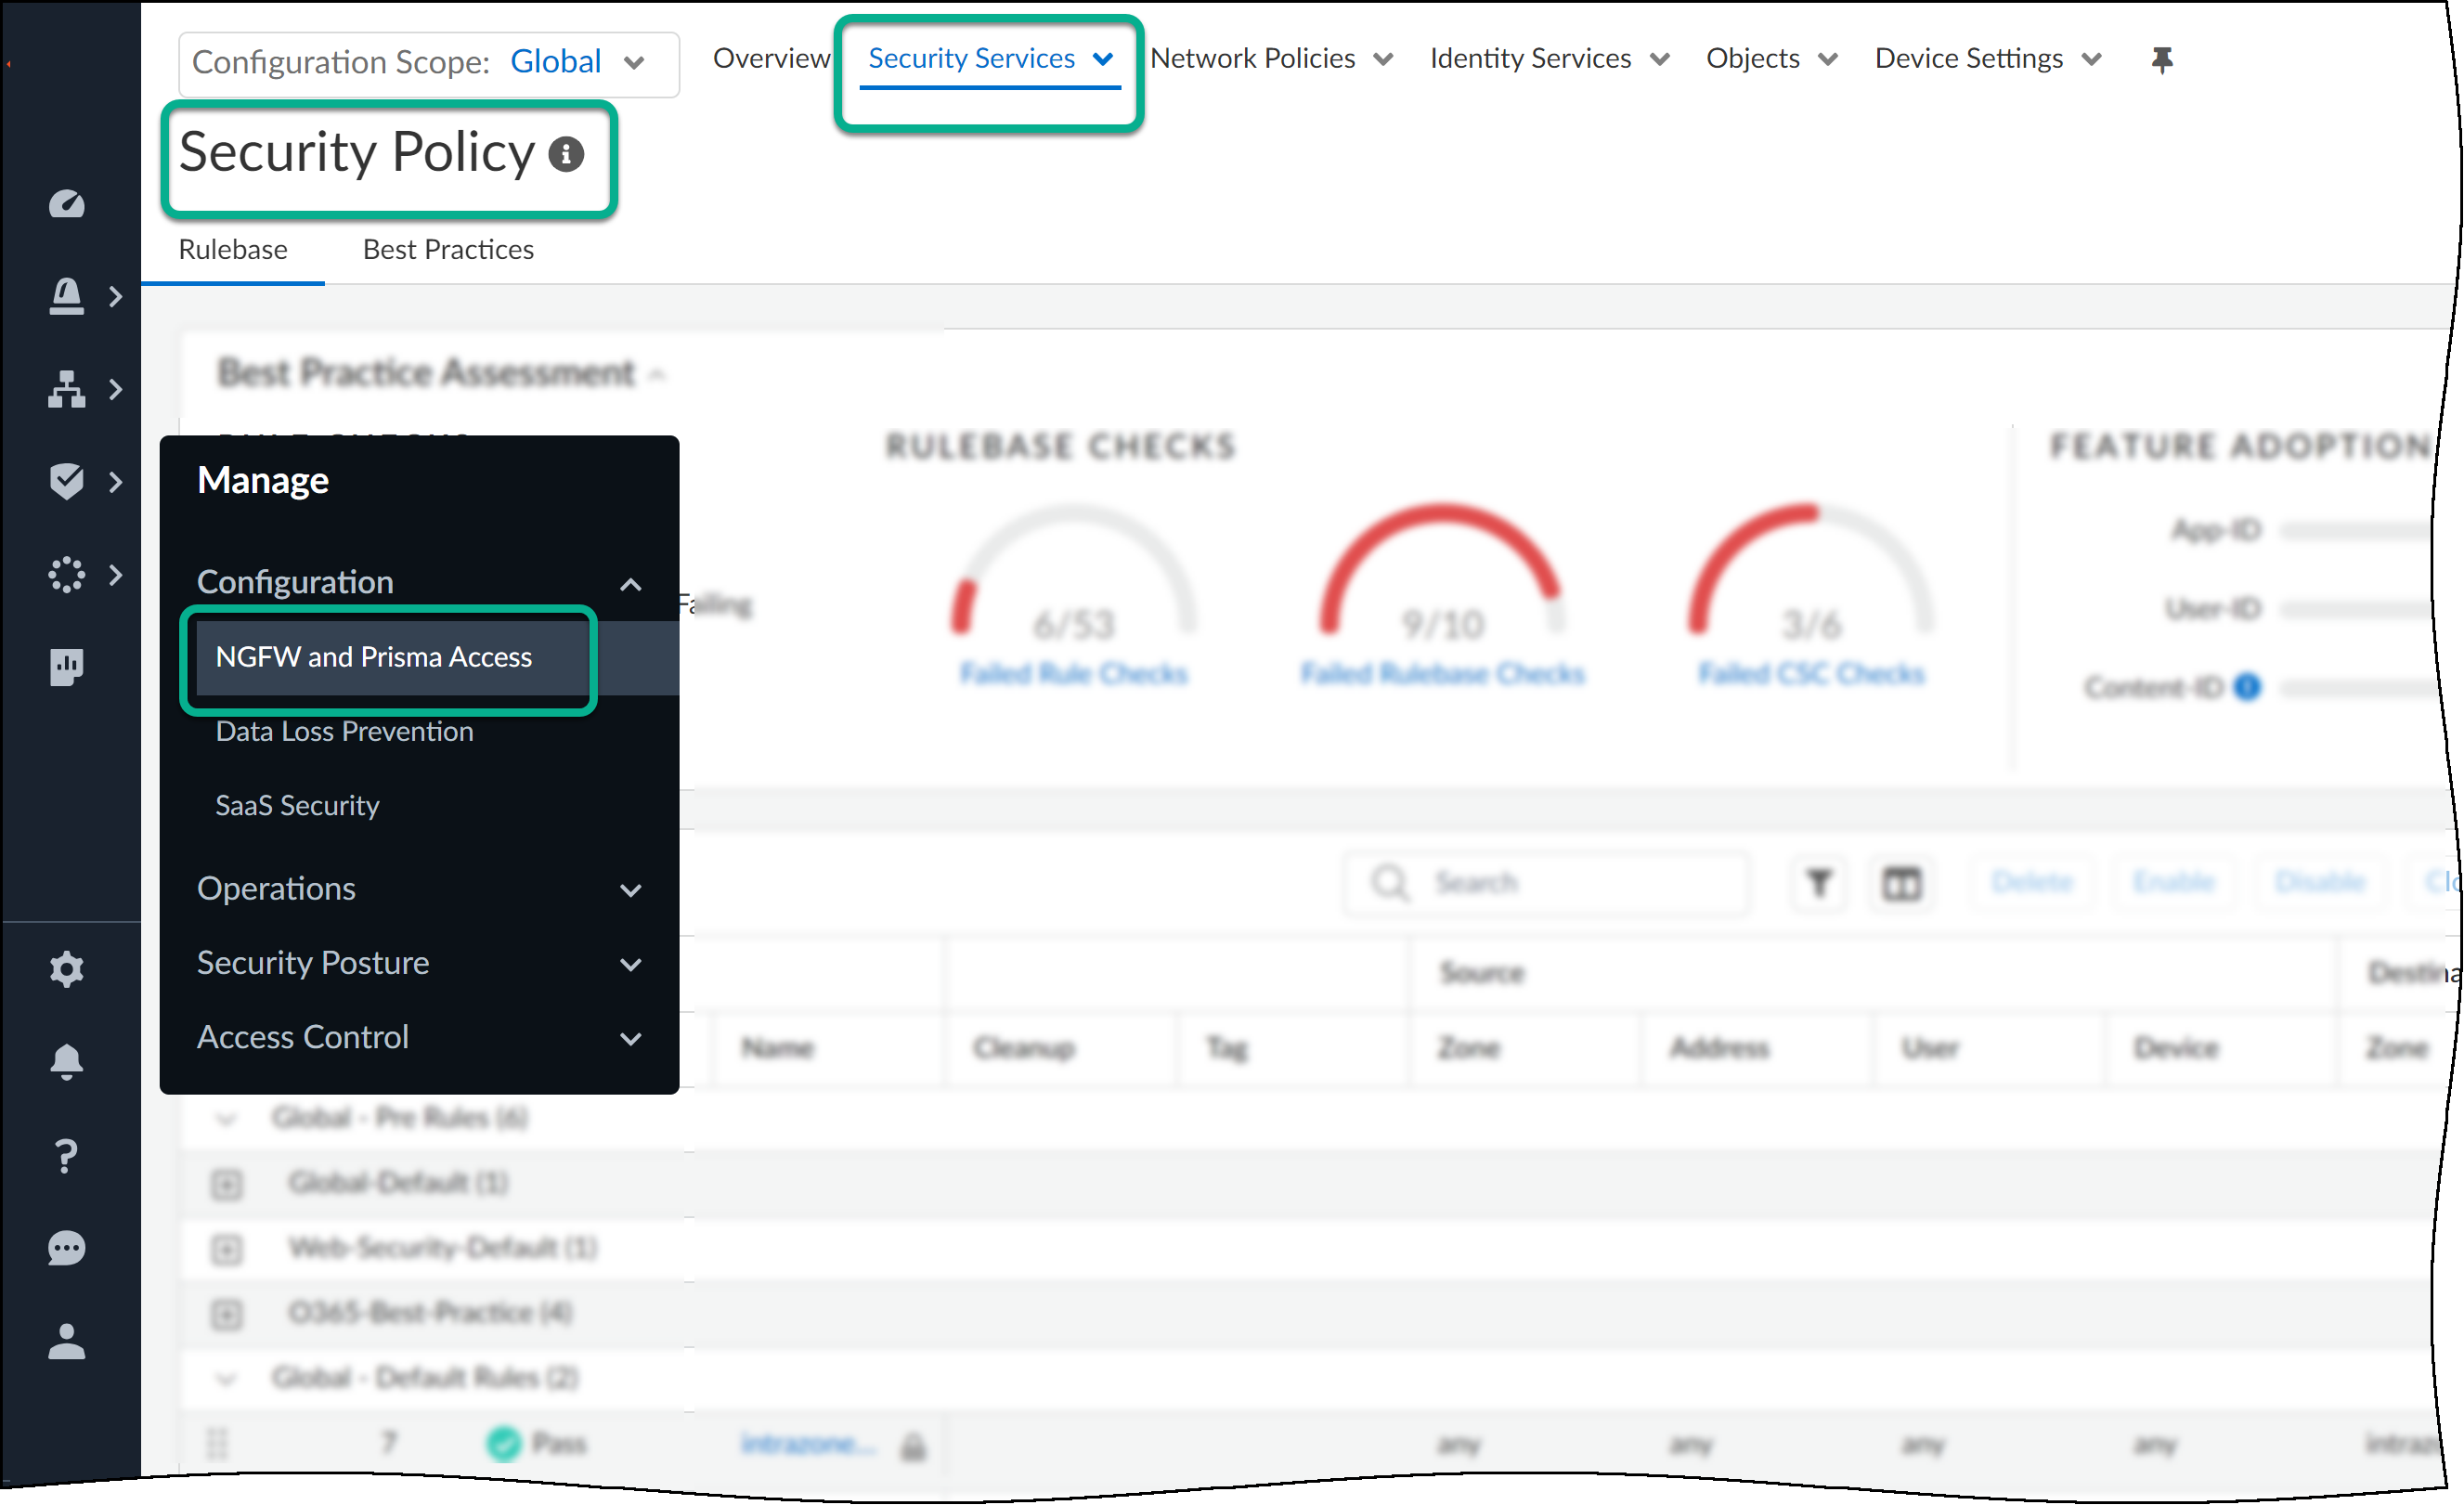Switch to the Best Practices tab
2464x1505 pixels.
[448, 249]
